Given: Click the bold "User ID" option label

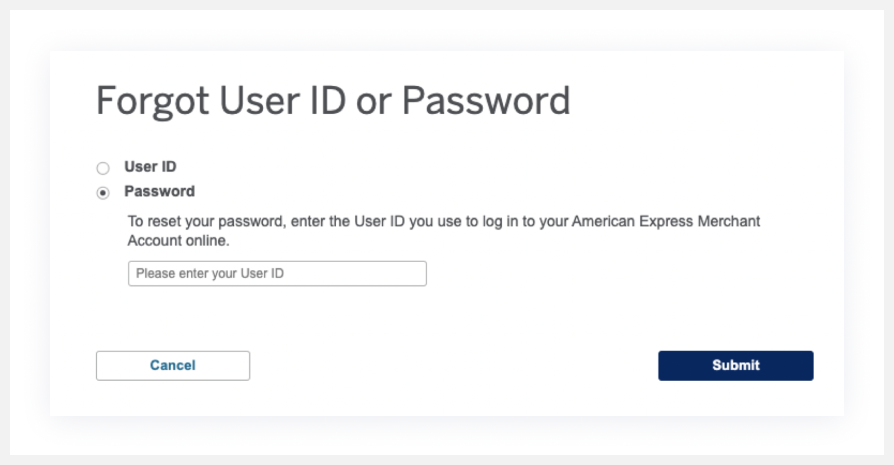Looking at the screenshot, I should pyautogui.click(x=150, y=167).
